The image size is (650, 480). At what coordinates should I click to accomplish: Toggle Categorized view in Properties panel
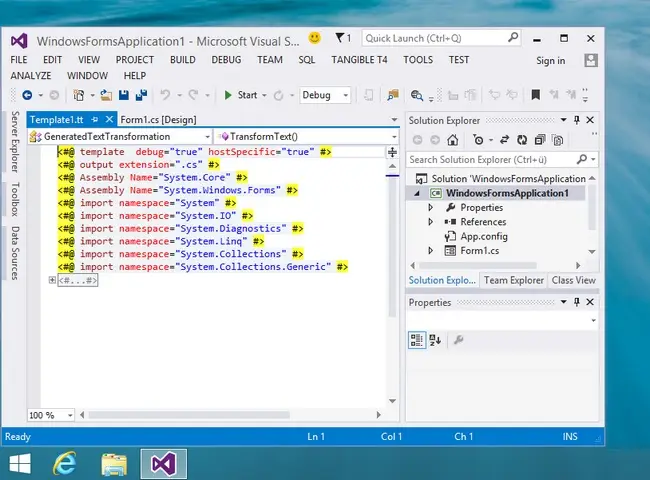click(x=417, y=340)
